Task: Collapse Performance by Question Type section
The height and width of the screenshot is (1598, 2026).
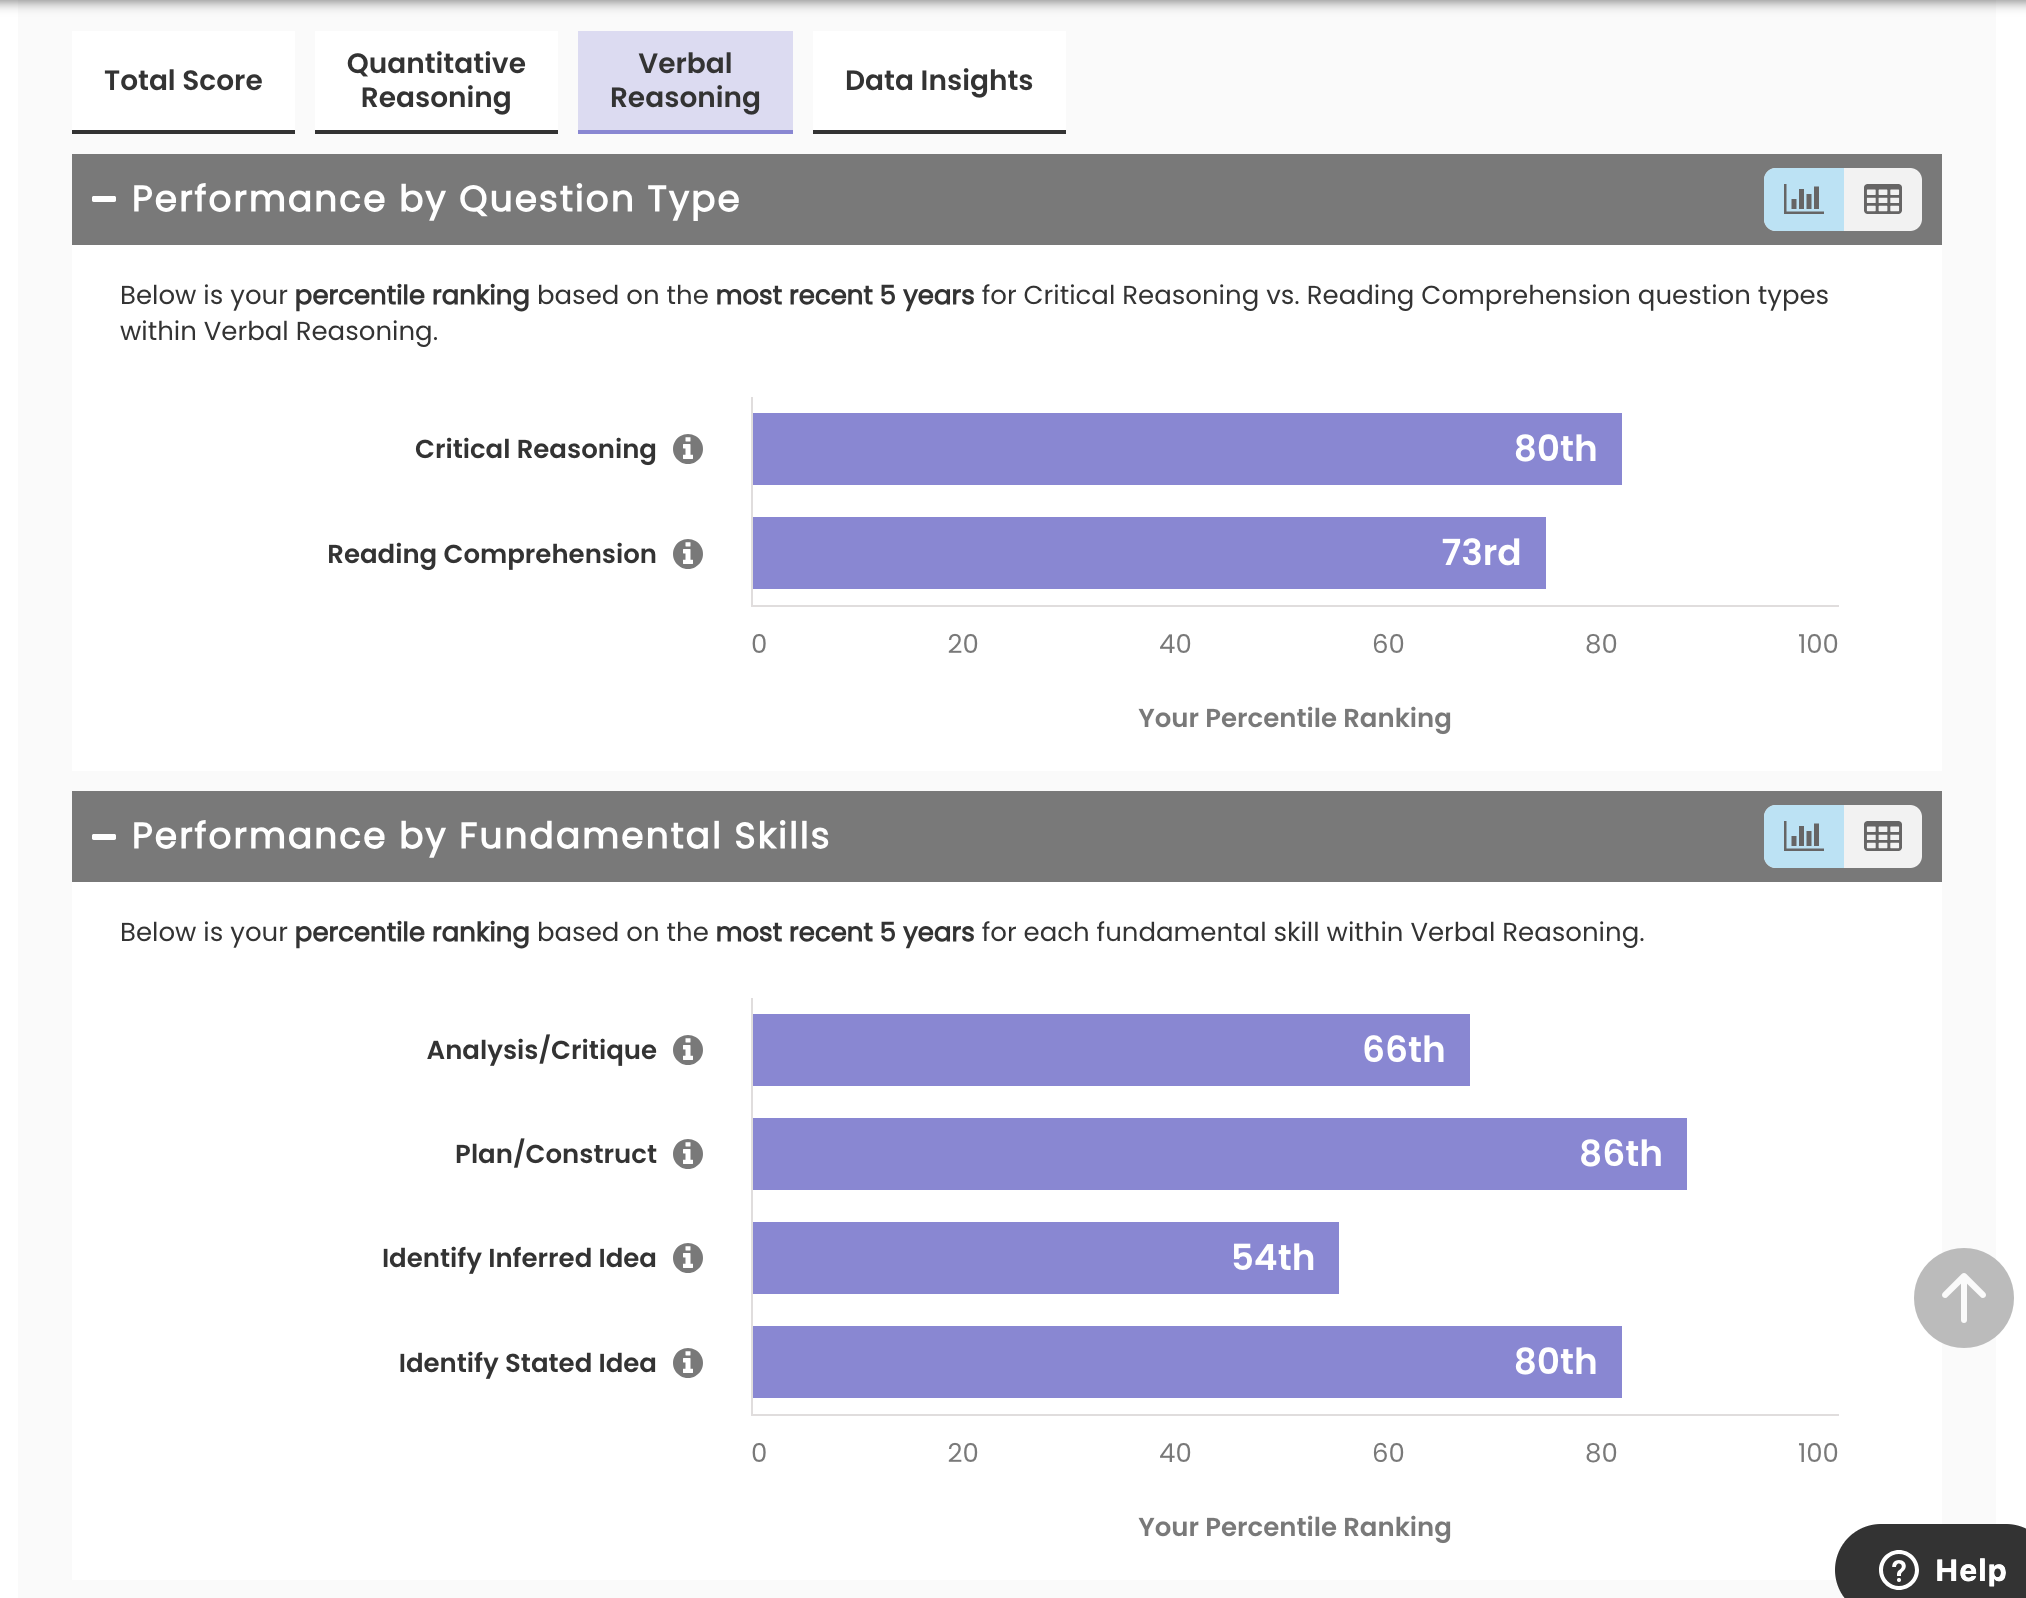Action: (104, 200)
